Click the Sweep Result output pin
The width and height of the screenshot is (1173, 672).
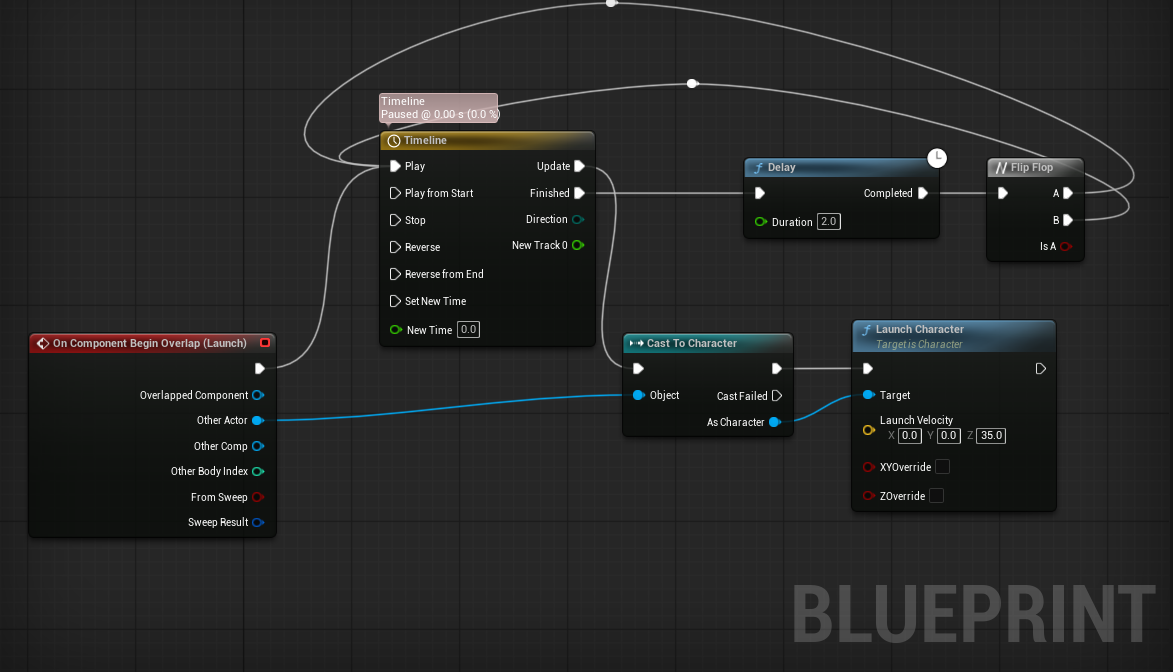[x=258, y=522]
